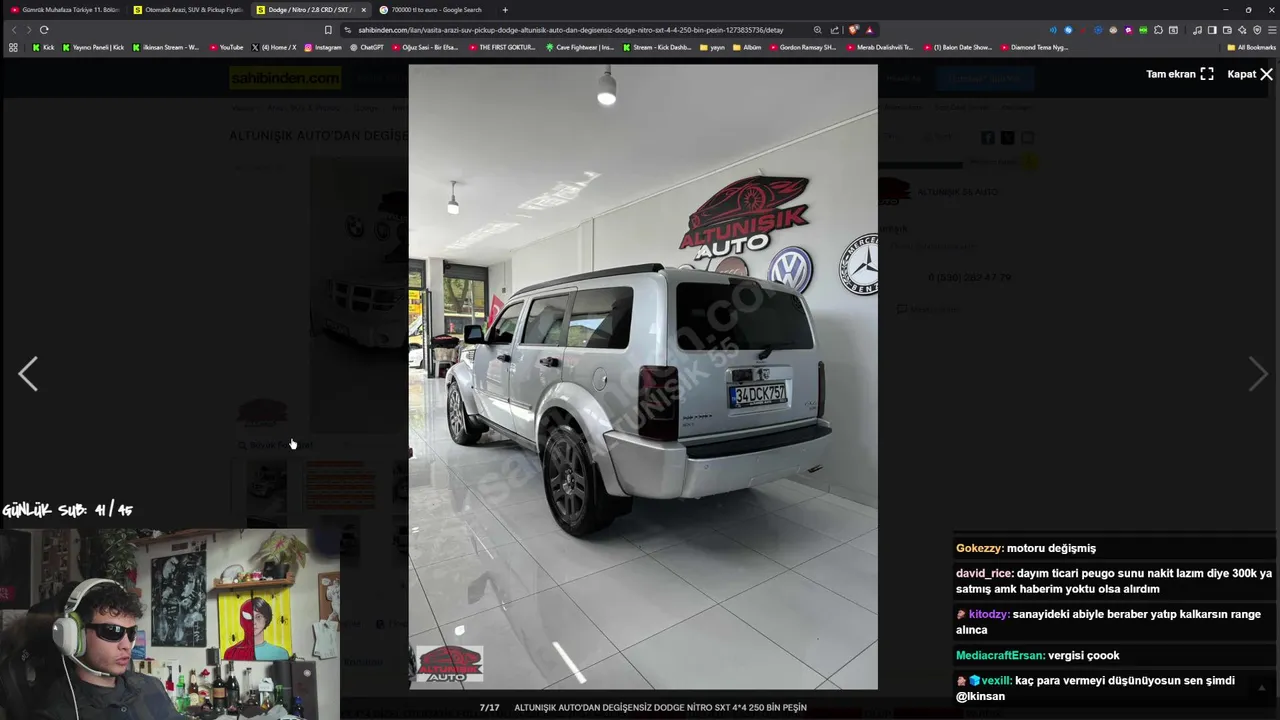
Task: Expand the Albüm bookmarks folder
Action: 747,47
